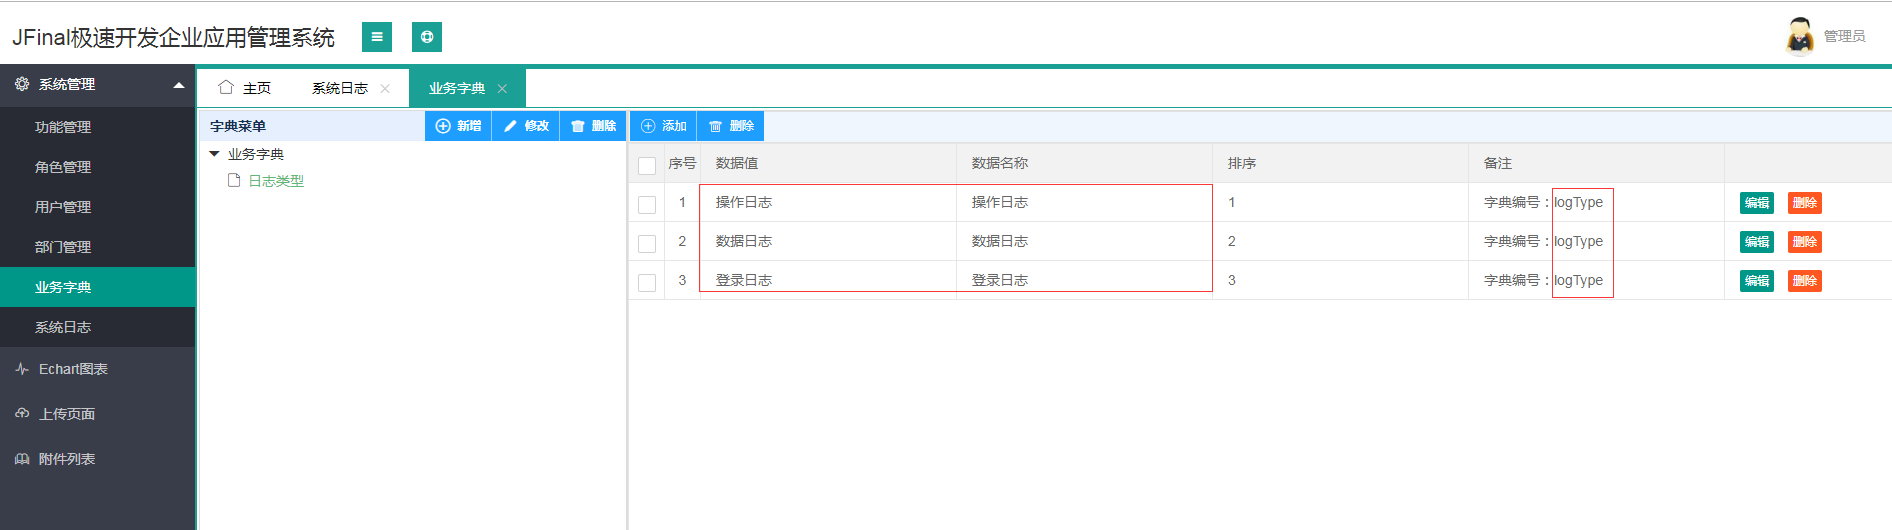Click 修改 button in dictionary menu toolbar
1892x530 pixels.
[526, 126]
